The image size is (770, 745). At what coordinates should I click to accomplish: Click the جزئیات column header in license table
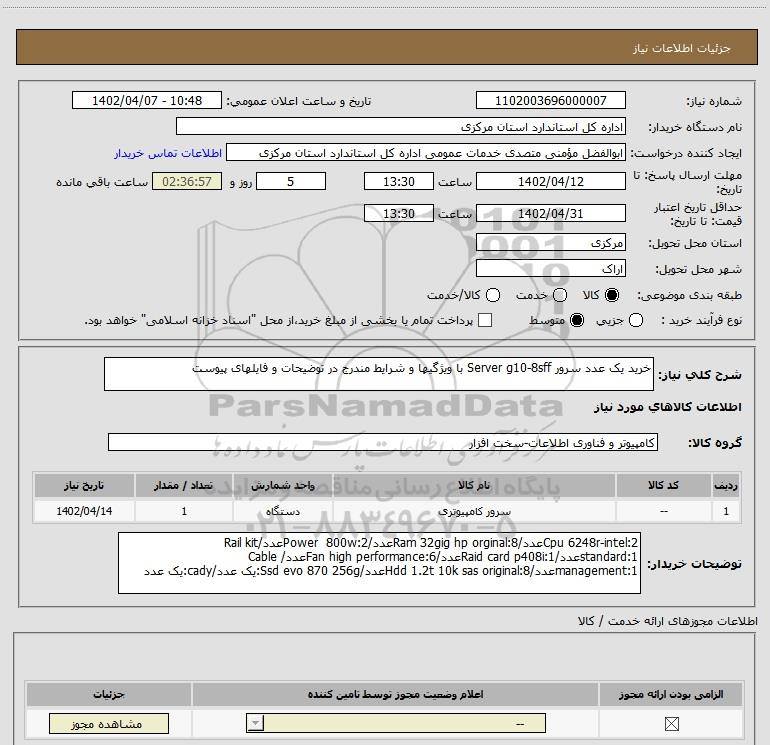click(109, 694)
